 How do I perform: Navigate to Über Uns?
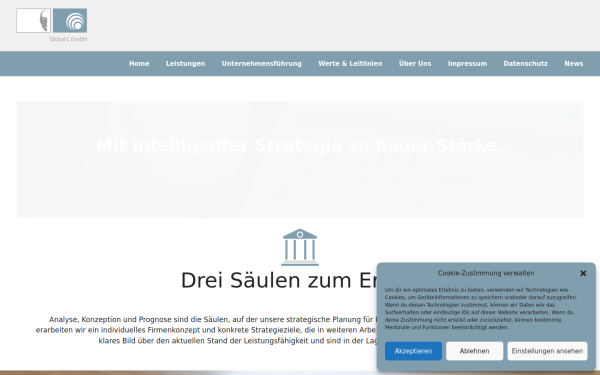coord(415,64)
